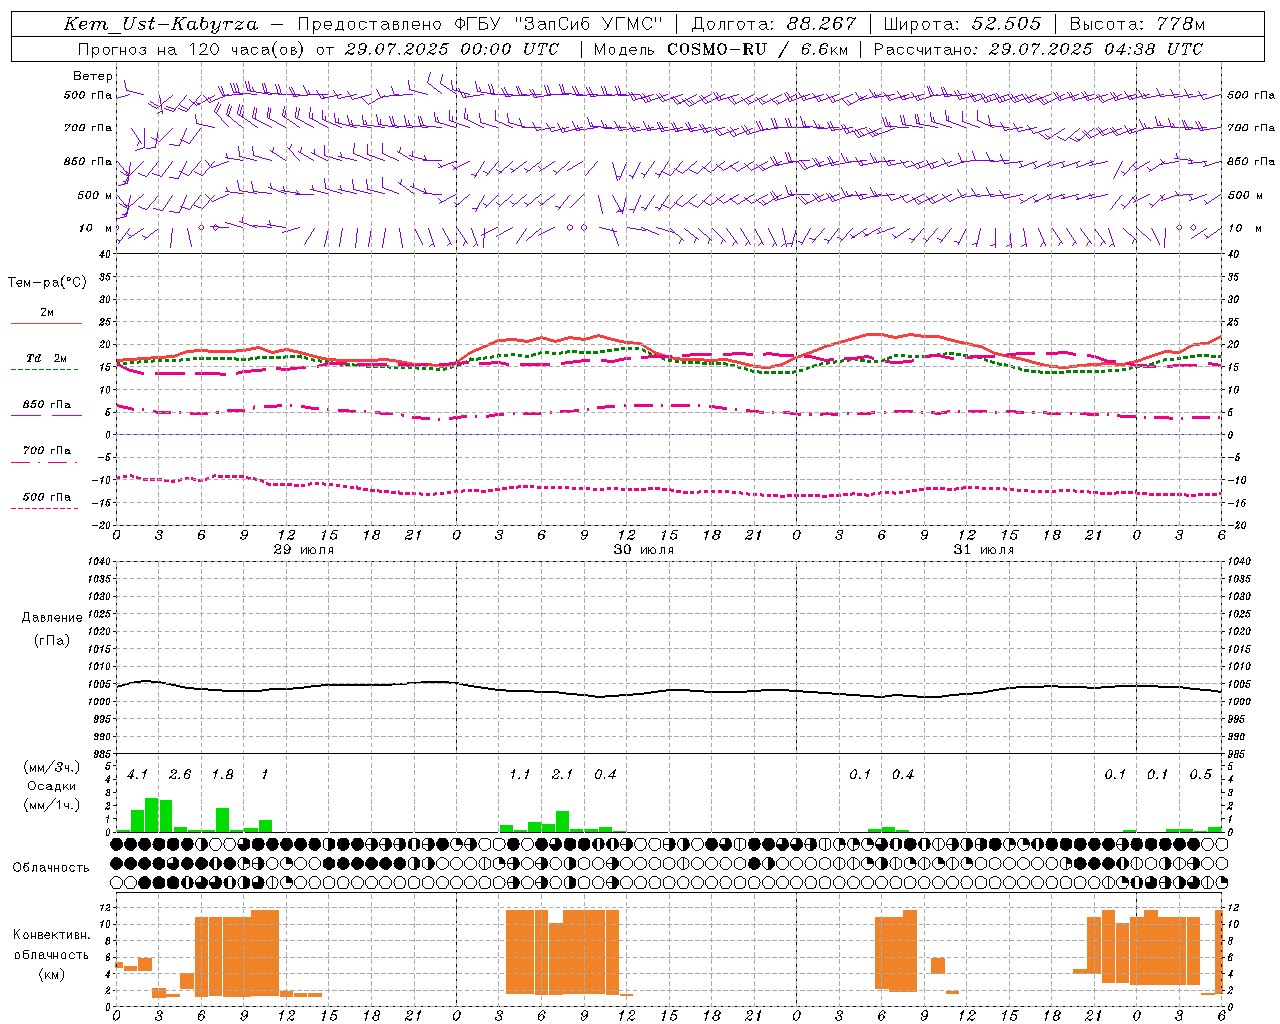Click the Давление pressure panel label
Image resolution: width=1280 pixels, height=1024 pixels.
click(x=52, y=617)
